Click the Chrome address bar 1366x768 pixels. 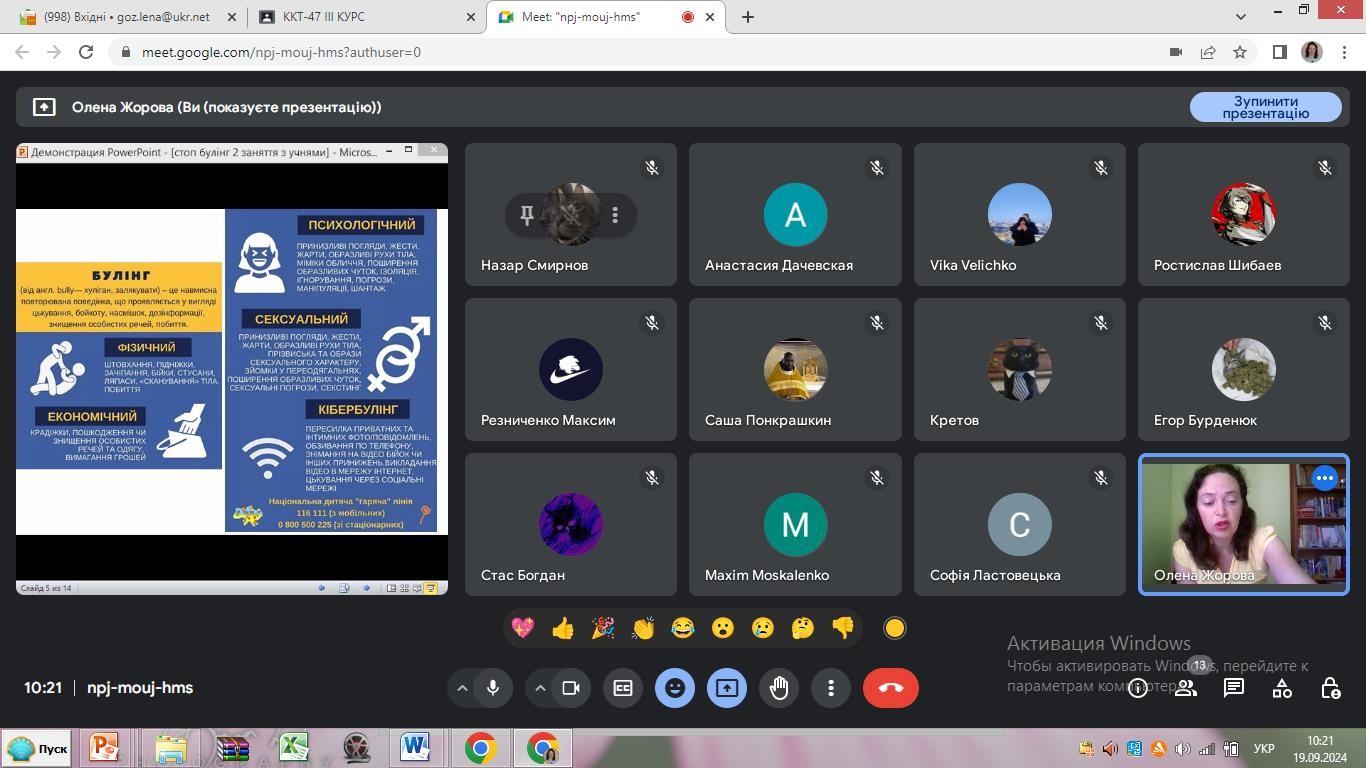pos(640,52)
